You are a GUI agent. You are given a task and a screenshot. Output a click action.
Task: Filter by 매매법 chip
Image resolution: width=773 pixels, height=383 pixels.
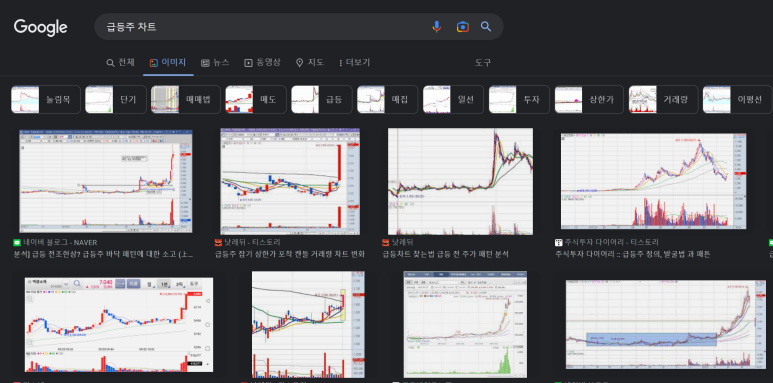[185, 100]
